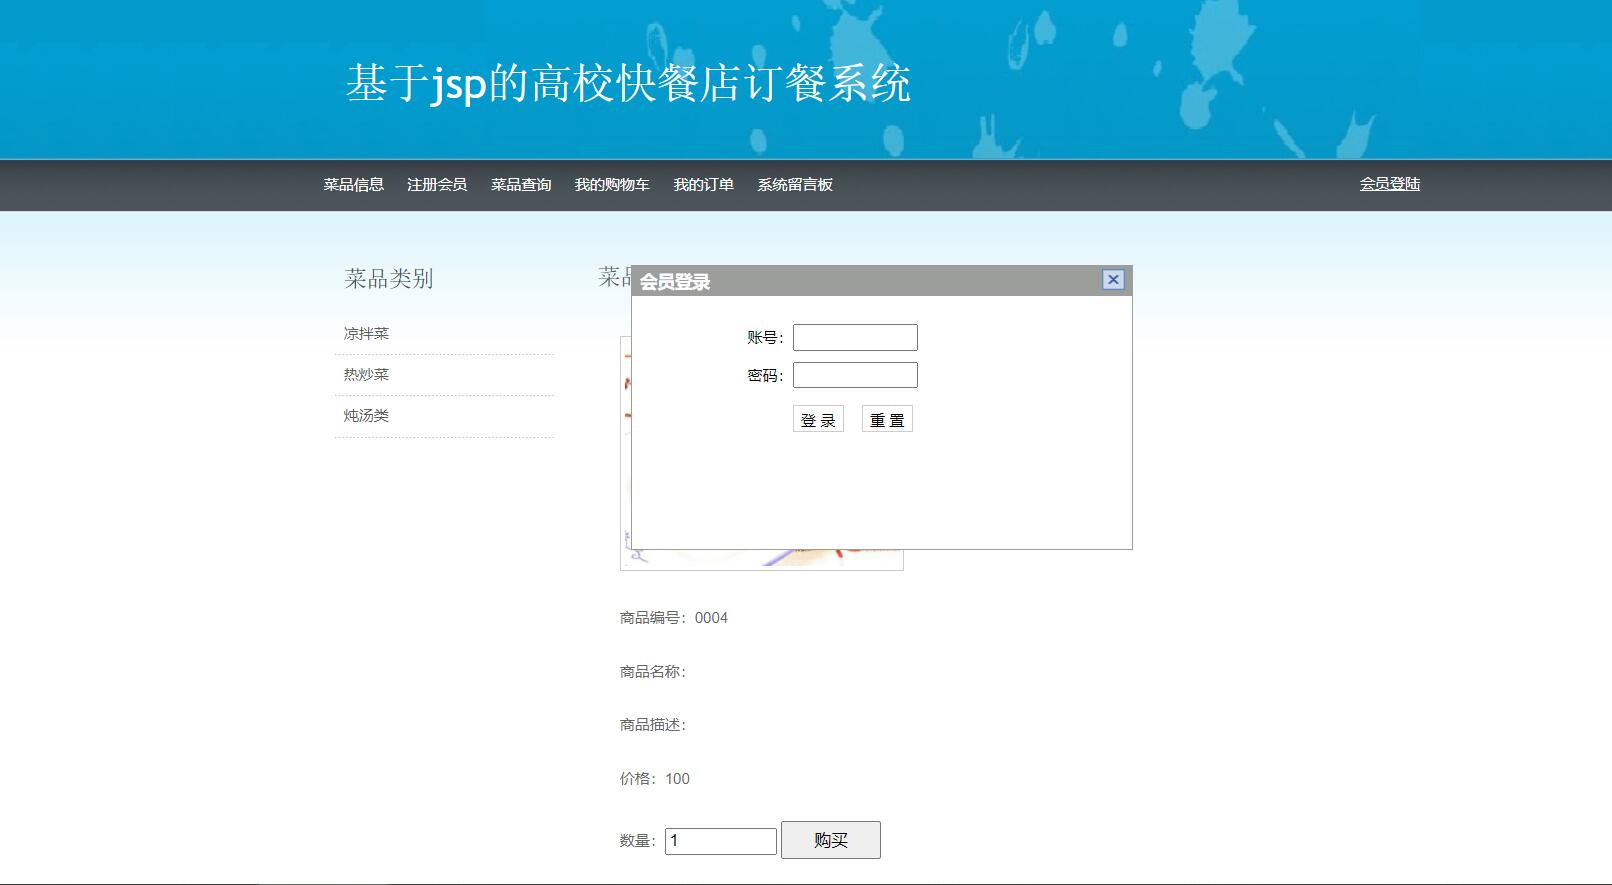View 我的购物车
The image size is (1612, 885).
pyautogui.click(x=612, y=185)
